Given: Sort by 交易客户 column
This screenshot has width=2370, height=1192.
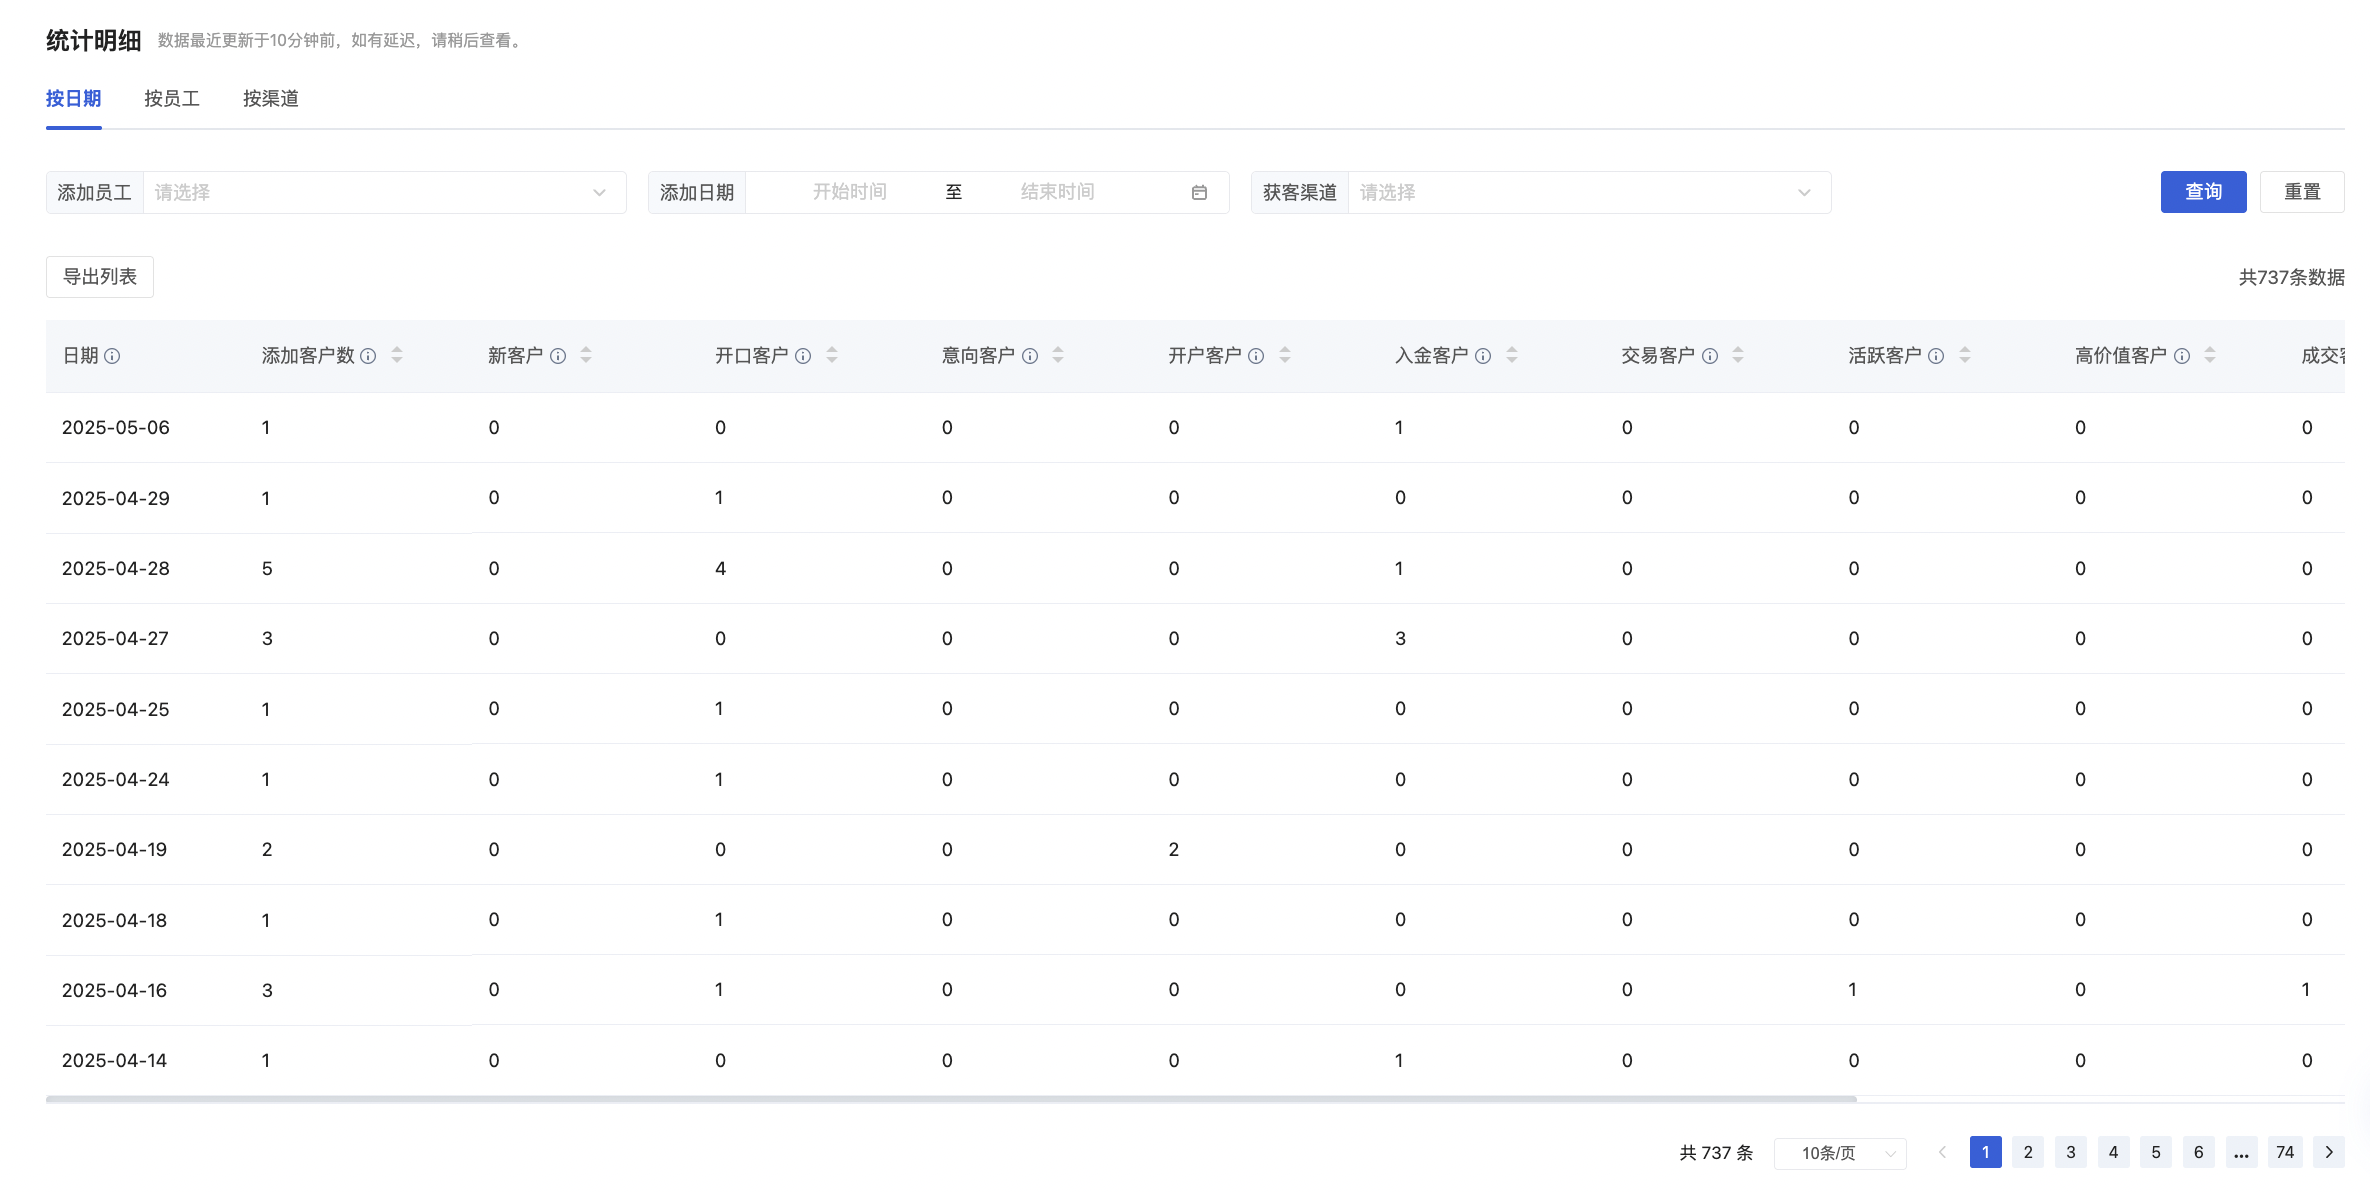Looking at the screenshot, I should (x=1738, y=355).
